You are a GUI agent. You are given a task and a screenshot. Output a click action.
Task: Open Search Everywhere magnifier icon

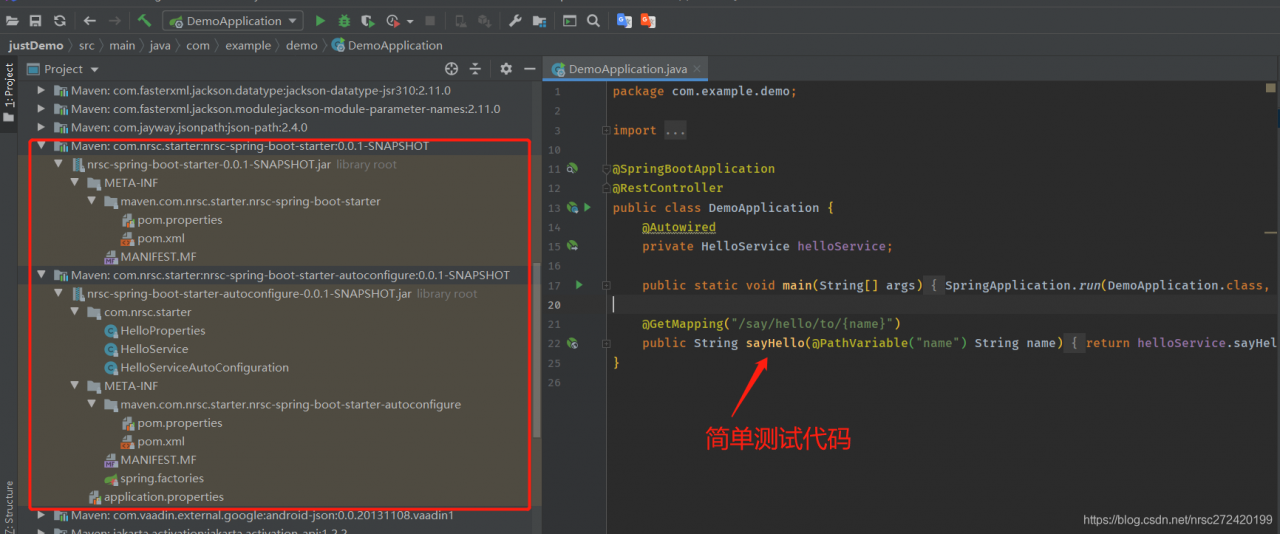click(x=593, y=20)
